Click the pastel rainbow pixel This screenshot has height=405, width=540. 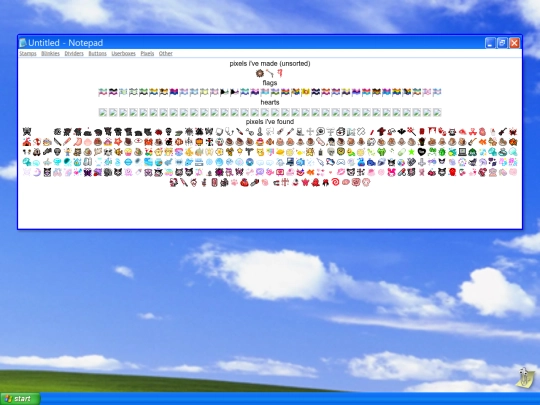(168, 172)
